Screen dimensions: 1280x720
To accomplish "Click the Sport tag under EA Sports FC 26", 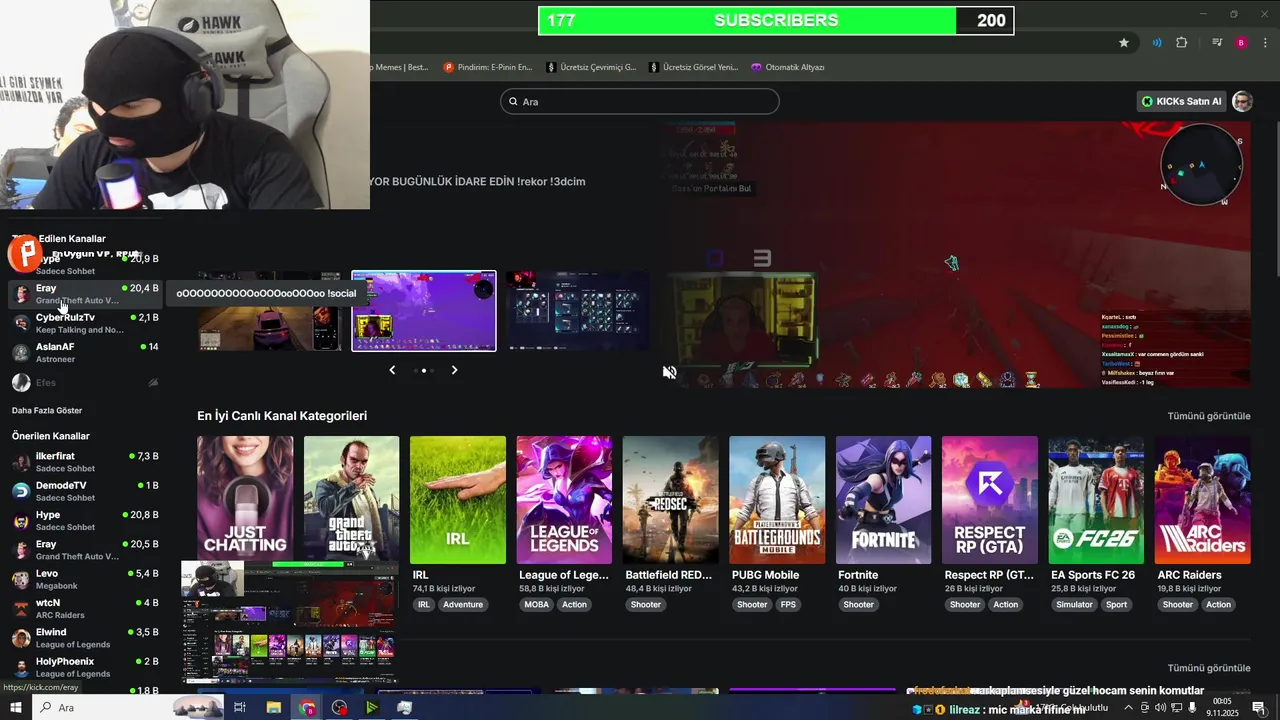I will click(1117, 605).
